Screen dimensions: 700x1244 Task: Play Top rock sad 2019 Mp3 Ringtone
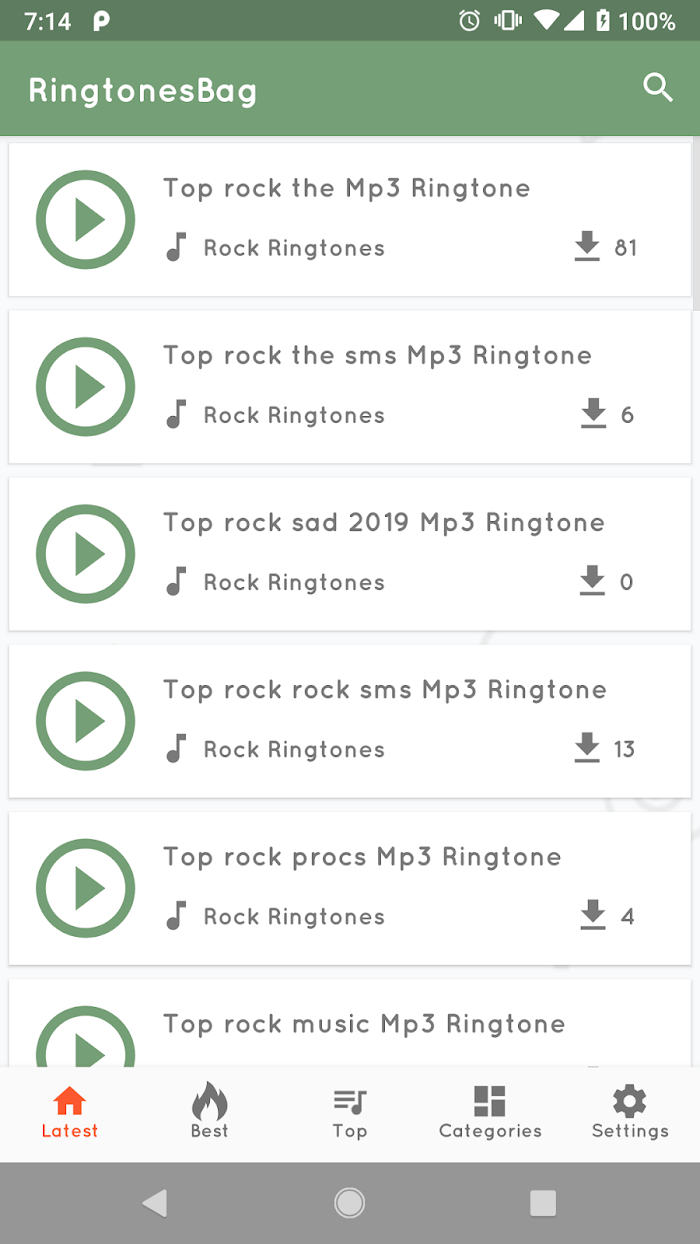click(x=85, y=554)
